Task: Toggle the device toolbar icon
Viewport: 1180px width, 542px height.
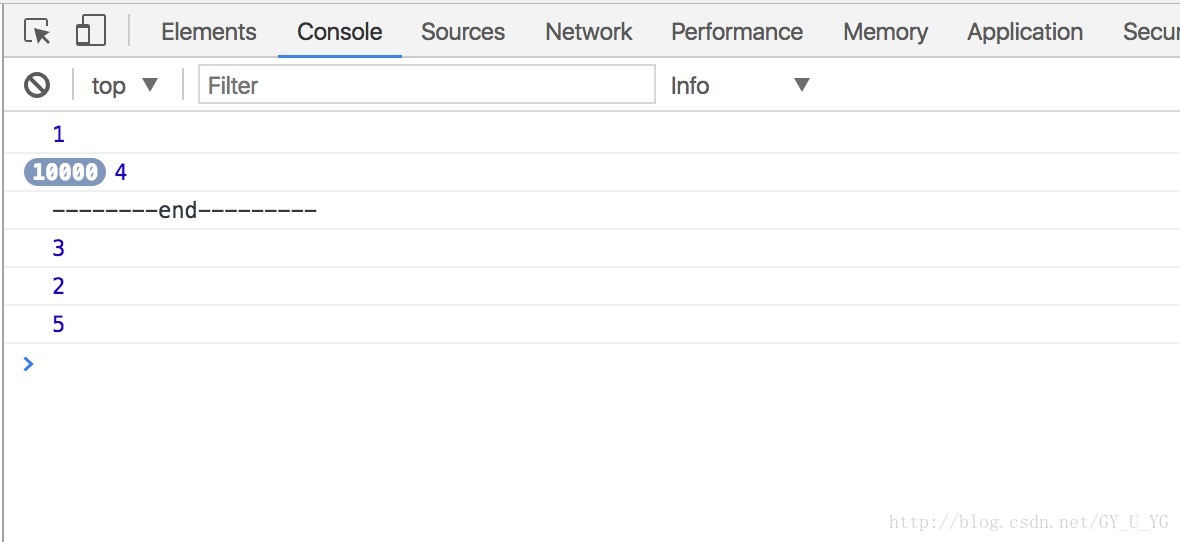Action: 90,31
